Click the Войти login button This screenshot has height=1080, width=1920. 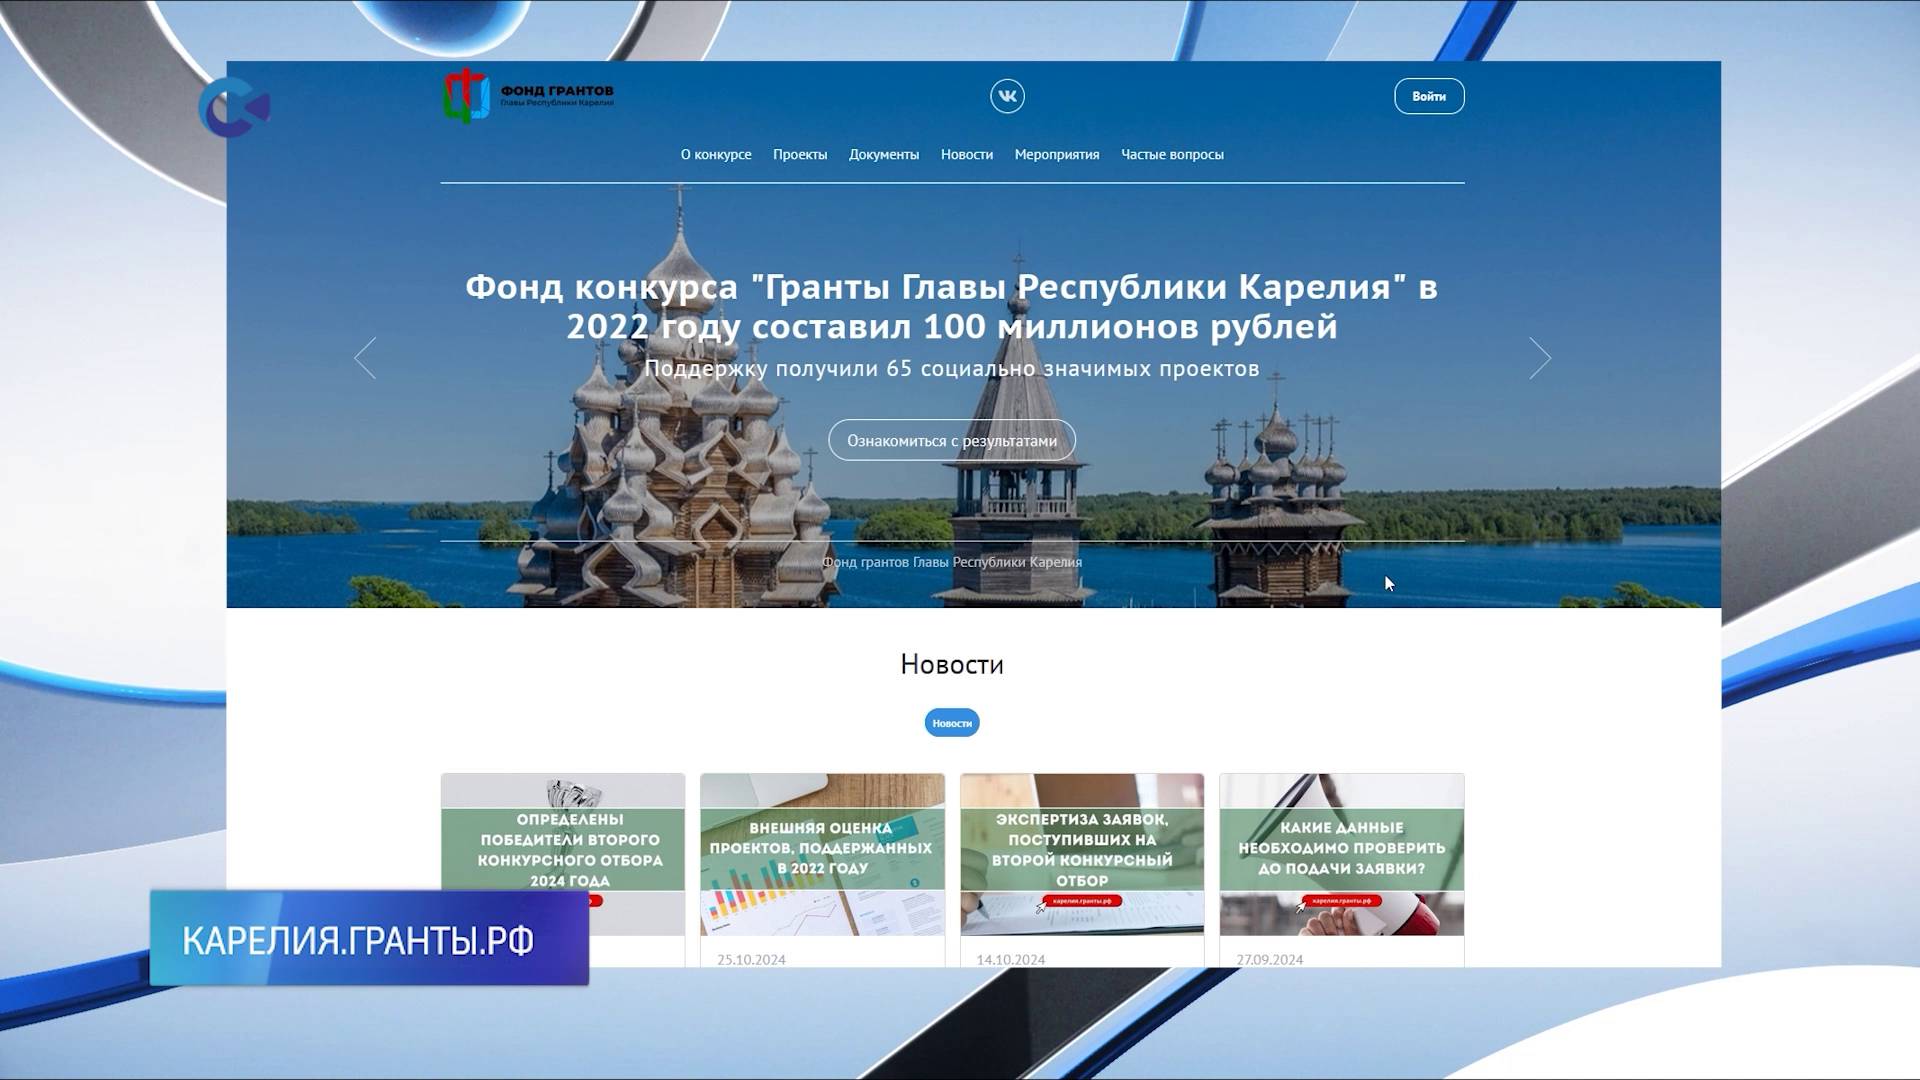[1428, 96]
